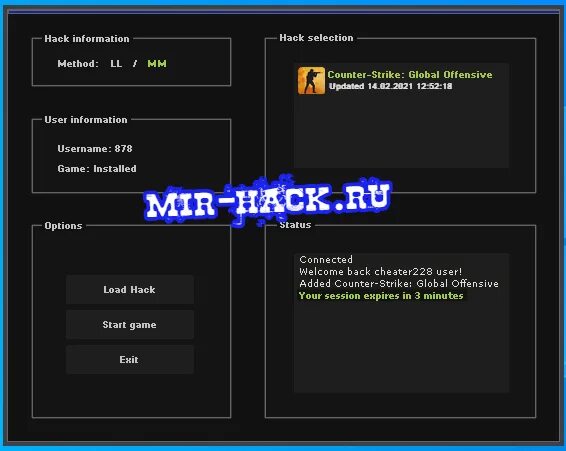Viewport: 566px width, 451px height.
Task: Click the Exit button
Action: [130, 360]
